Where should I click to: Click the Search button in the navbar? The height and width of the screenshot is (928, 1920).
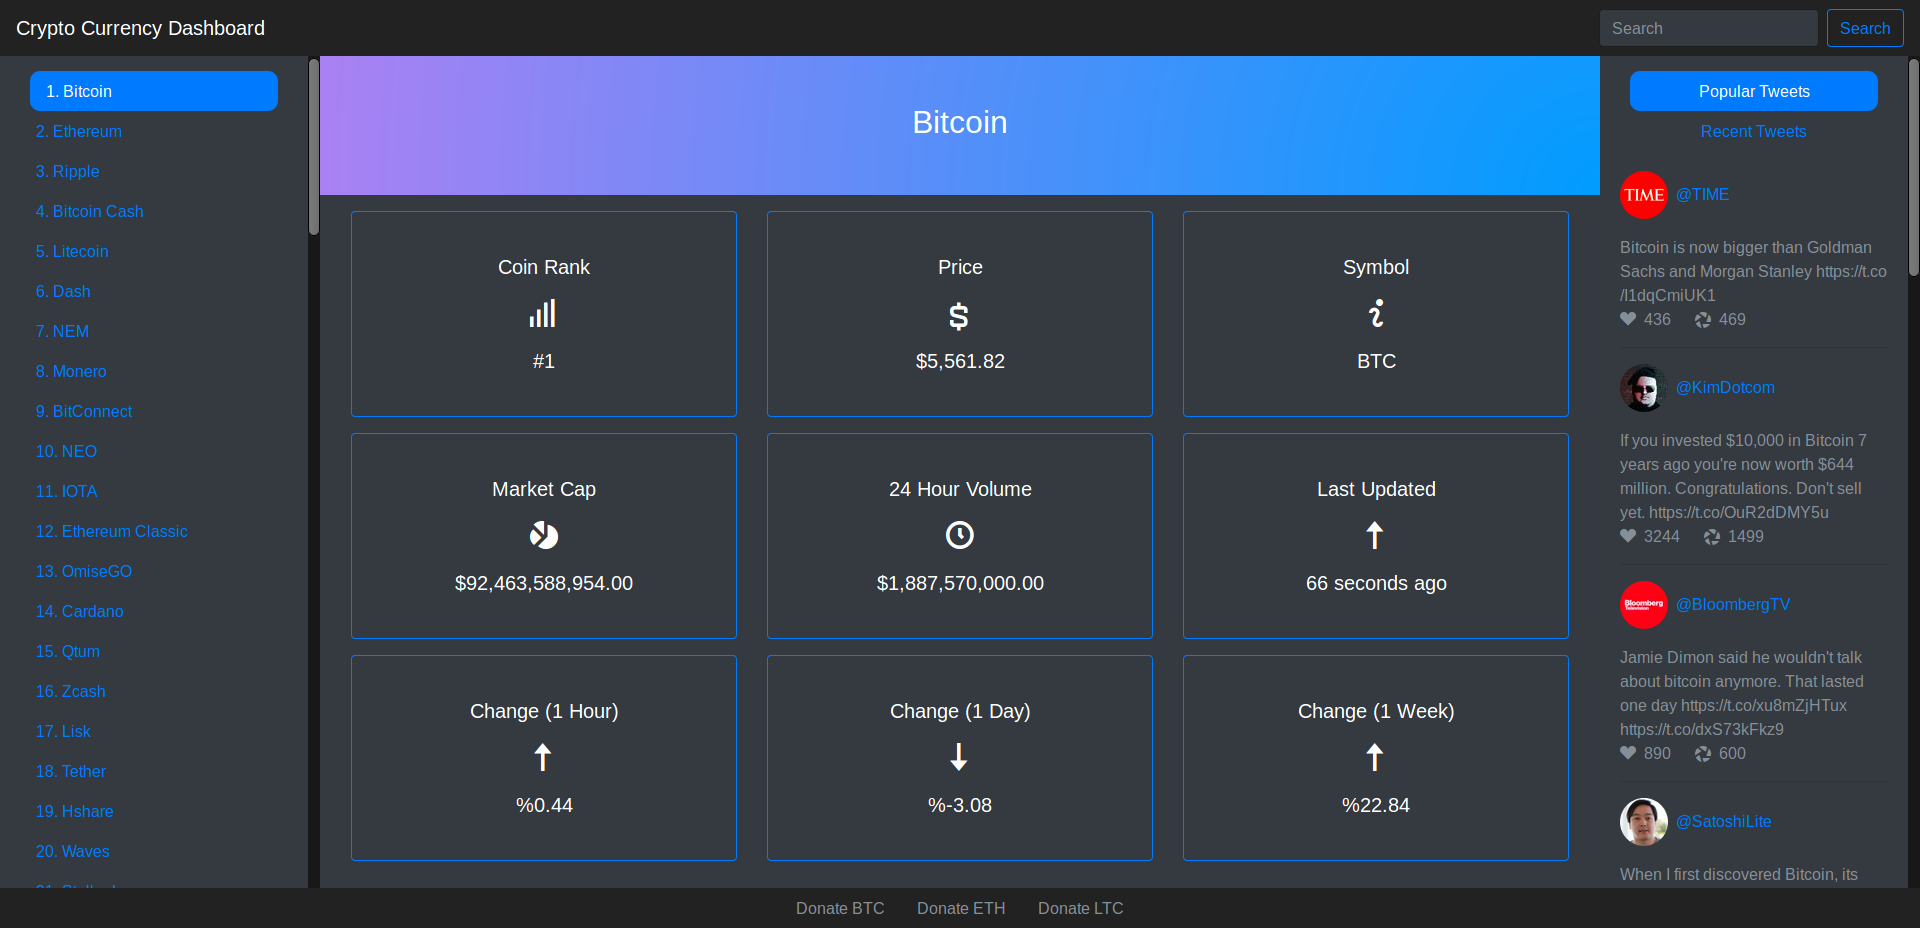click(x=1865, y=28)
